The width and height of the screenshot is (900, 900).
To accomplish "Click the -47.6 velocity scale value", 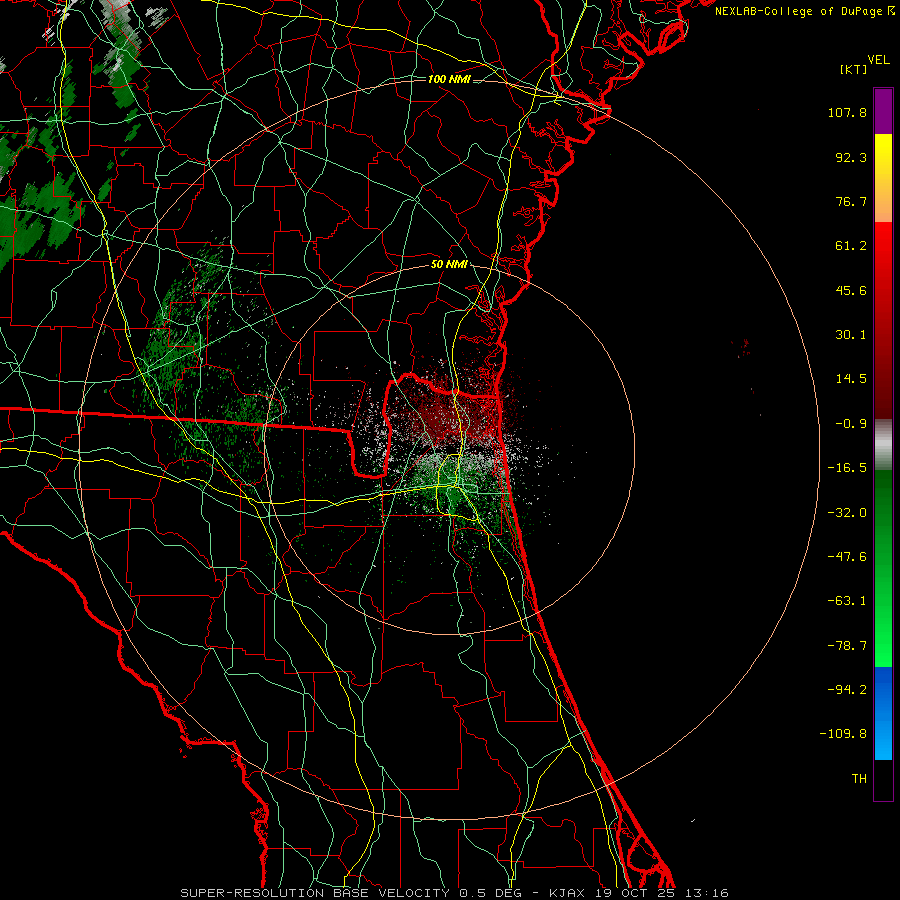I will coord(847,557).
